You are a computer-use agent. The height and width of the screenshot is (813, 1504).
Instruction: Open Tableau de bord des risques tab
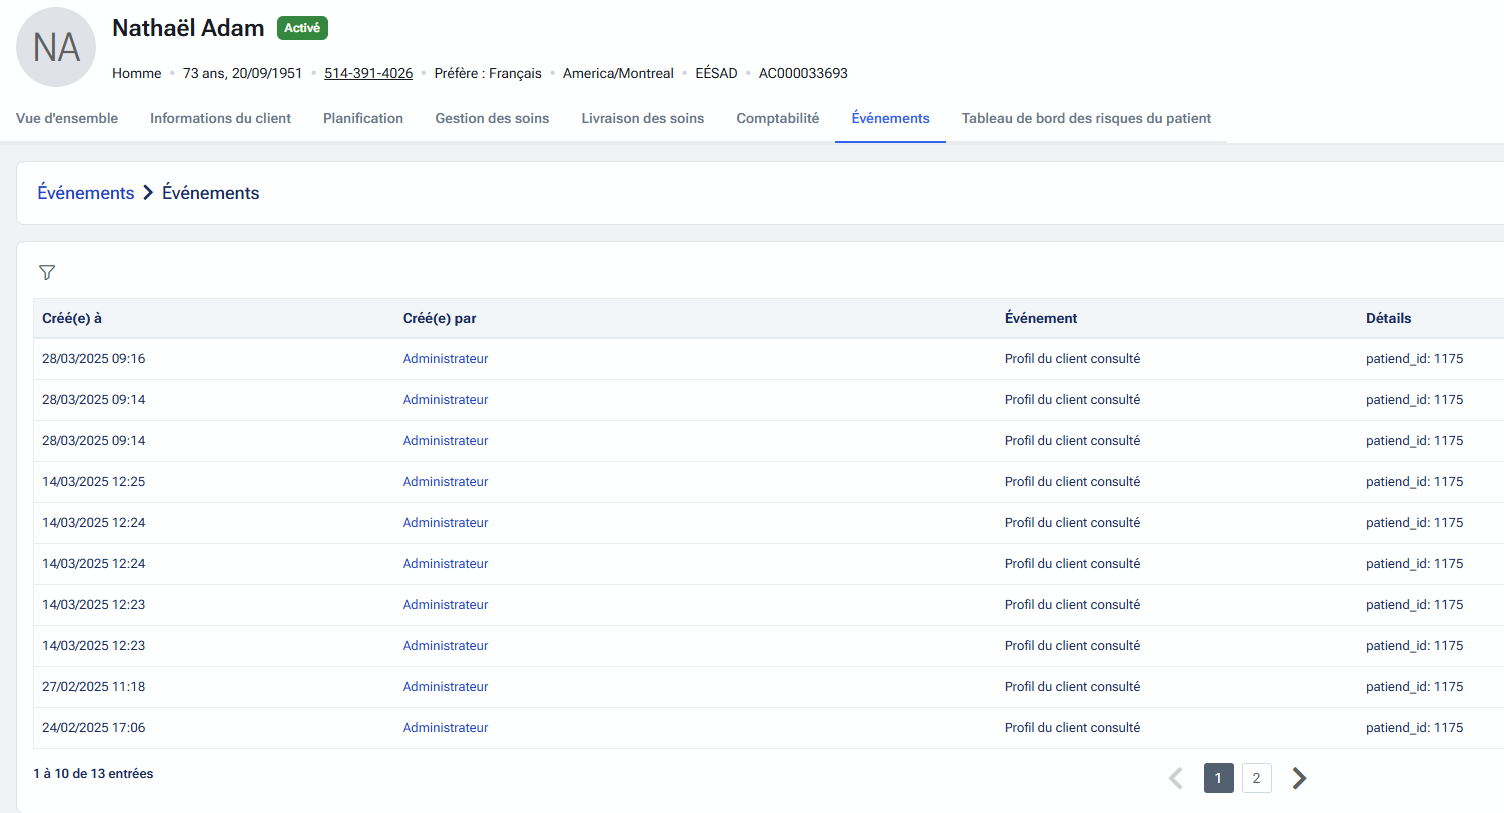(x=1086, y=118)
